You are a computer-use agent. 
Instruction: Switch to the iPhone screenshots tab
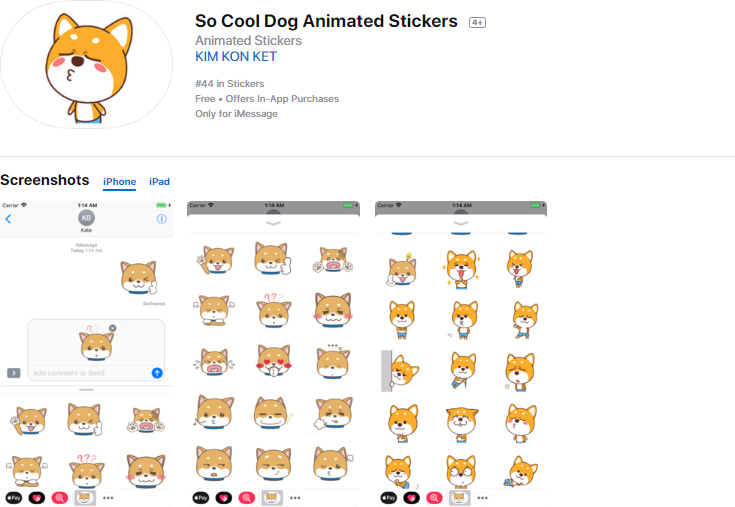pyautogui.click(x=120, y=182)
